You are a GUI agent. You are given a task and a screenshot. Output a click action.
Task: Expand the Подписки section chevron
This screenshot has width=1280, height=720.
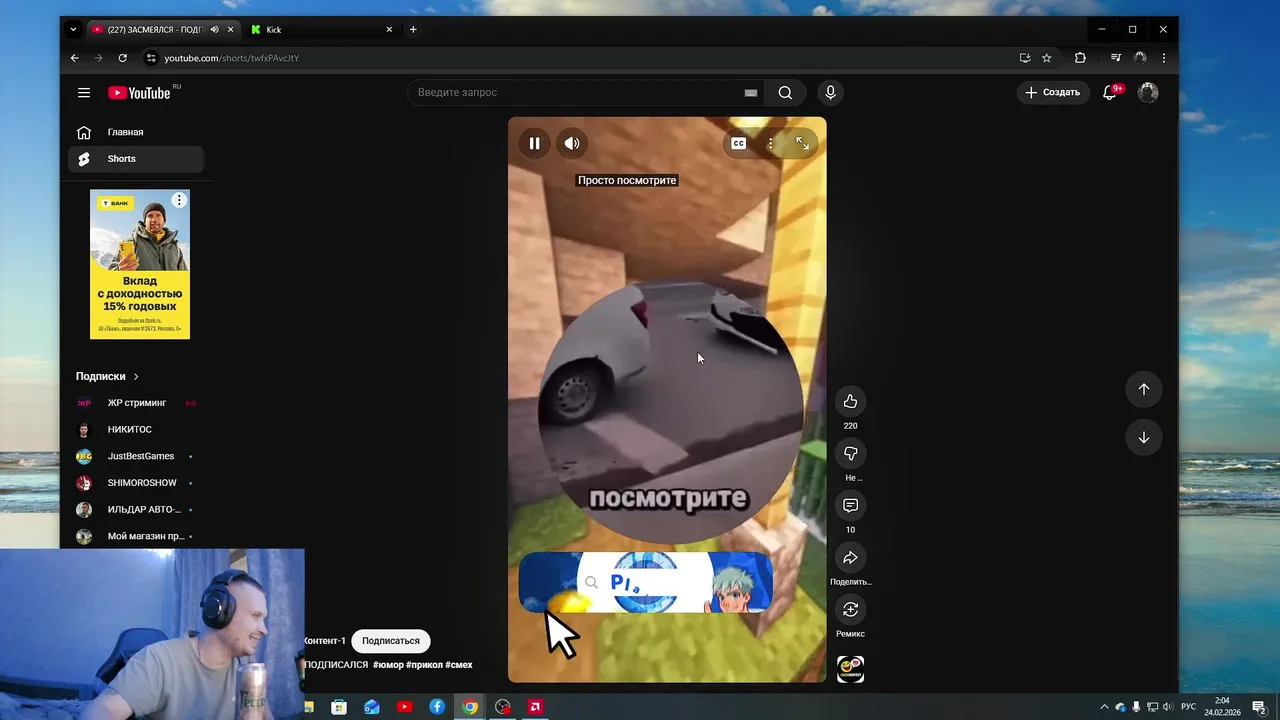[x=136, y=376]
